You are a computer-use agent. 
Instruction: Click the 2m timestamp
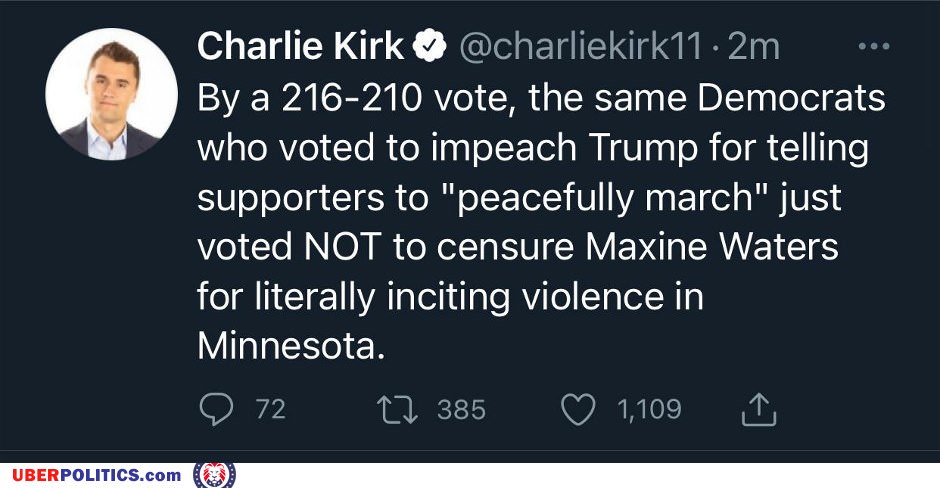pyautogui.click(x=754, y=46)
